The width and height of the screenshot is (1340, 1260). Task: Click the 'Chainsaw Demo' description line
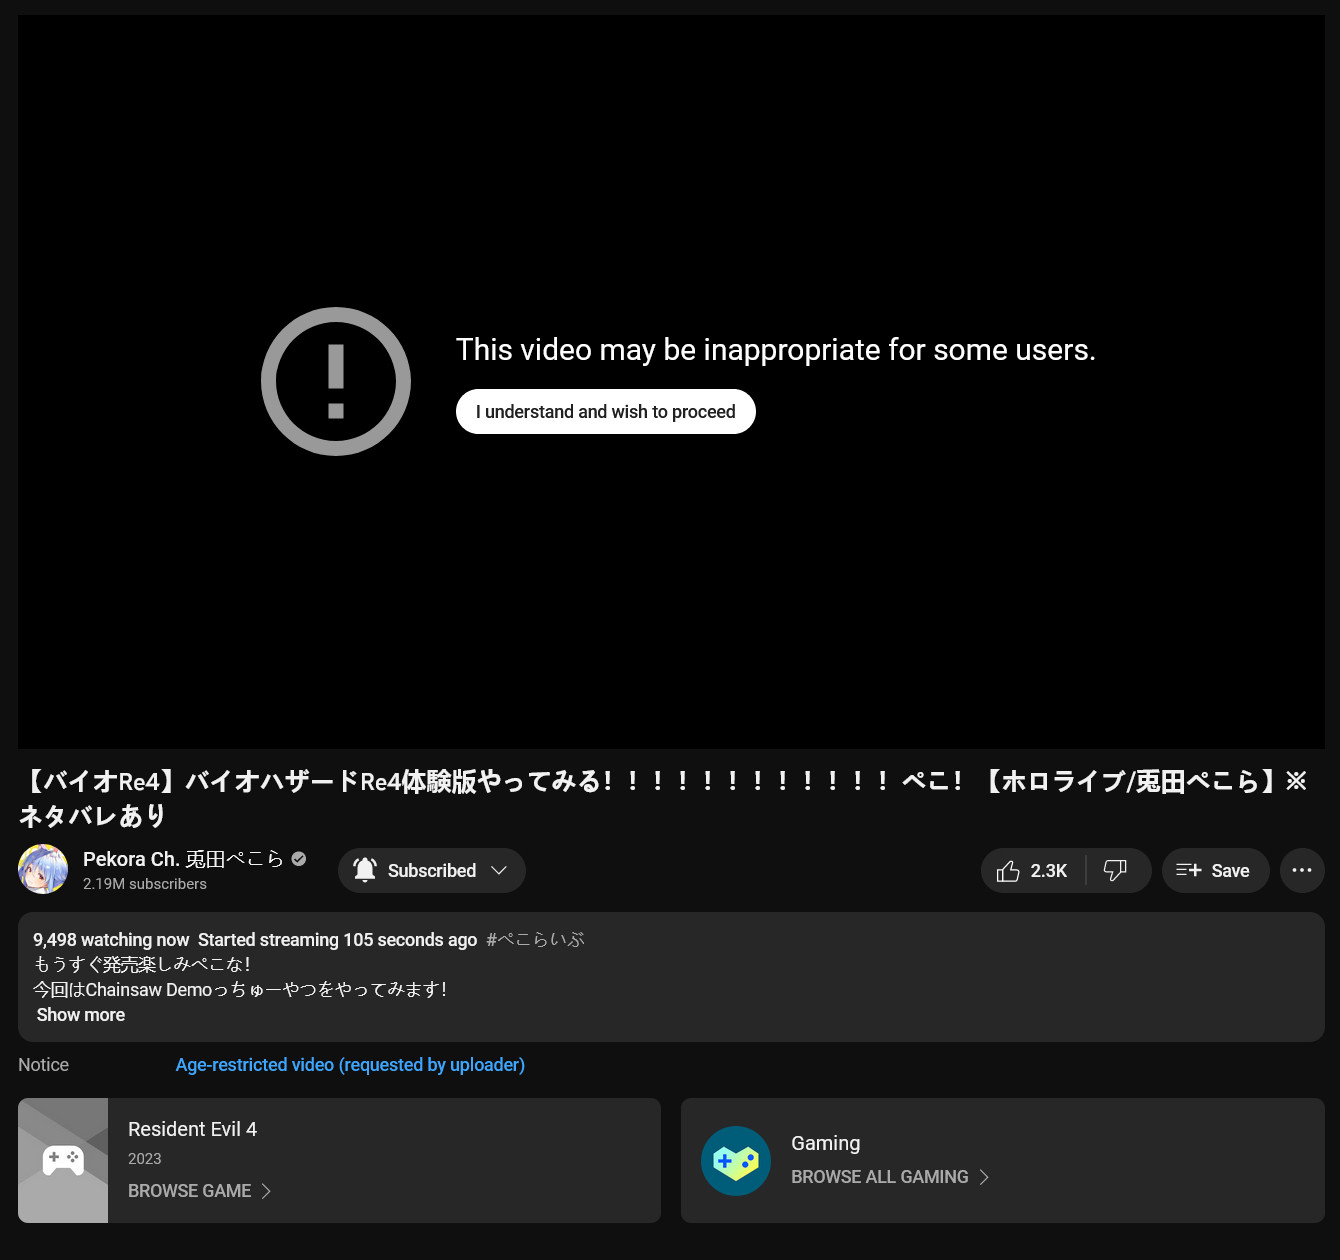tap(240, 990)
